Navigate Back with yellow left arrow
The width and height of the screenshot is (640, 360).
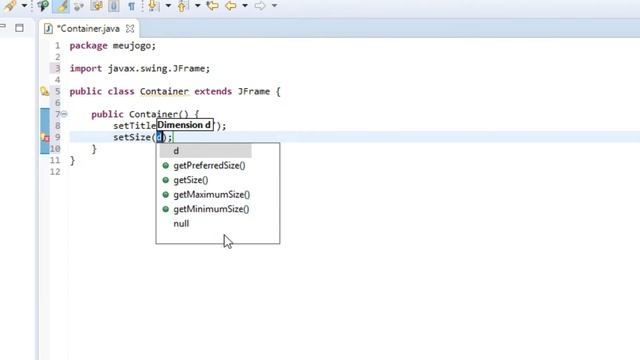[231, 6]
